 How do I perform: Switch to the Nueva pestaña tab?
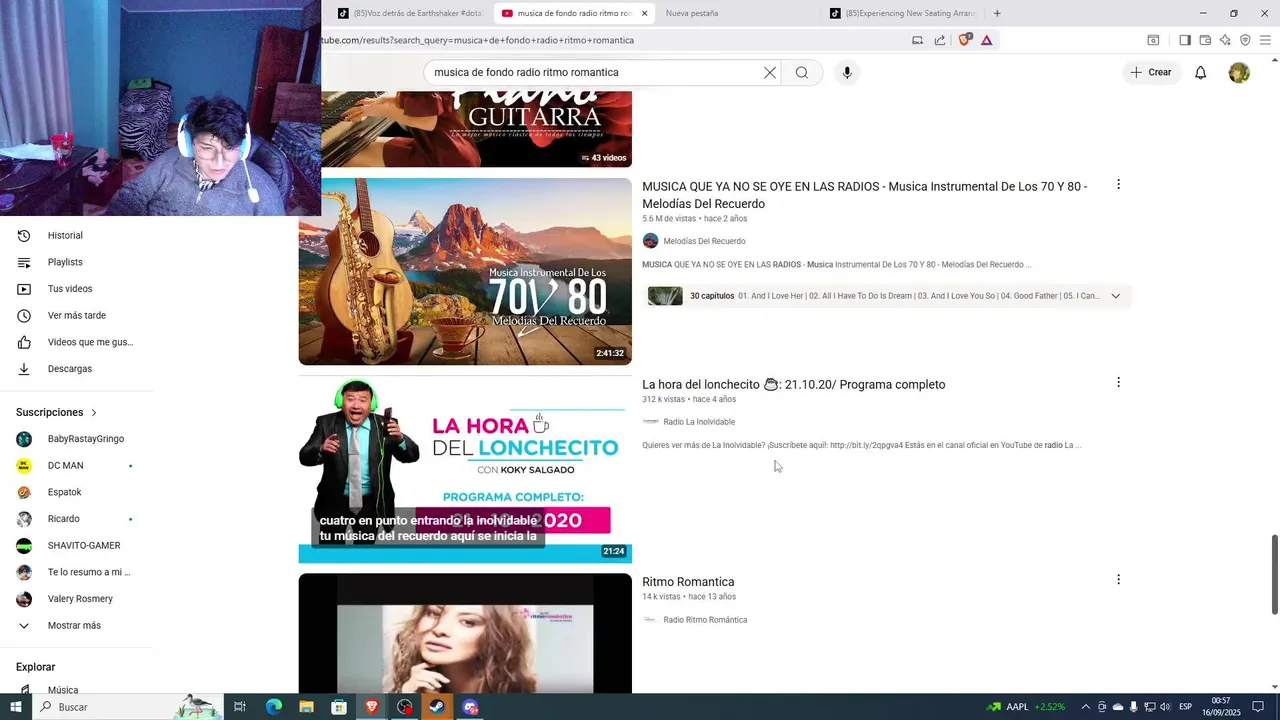pyautogui.click(x=691, y=13)
